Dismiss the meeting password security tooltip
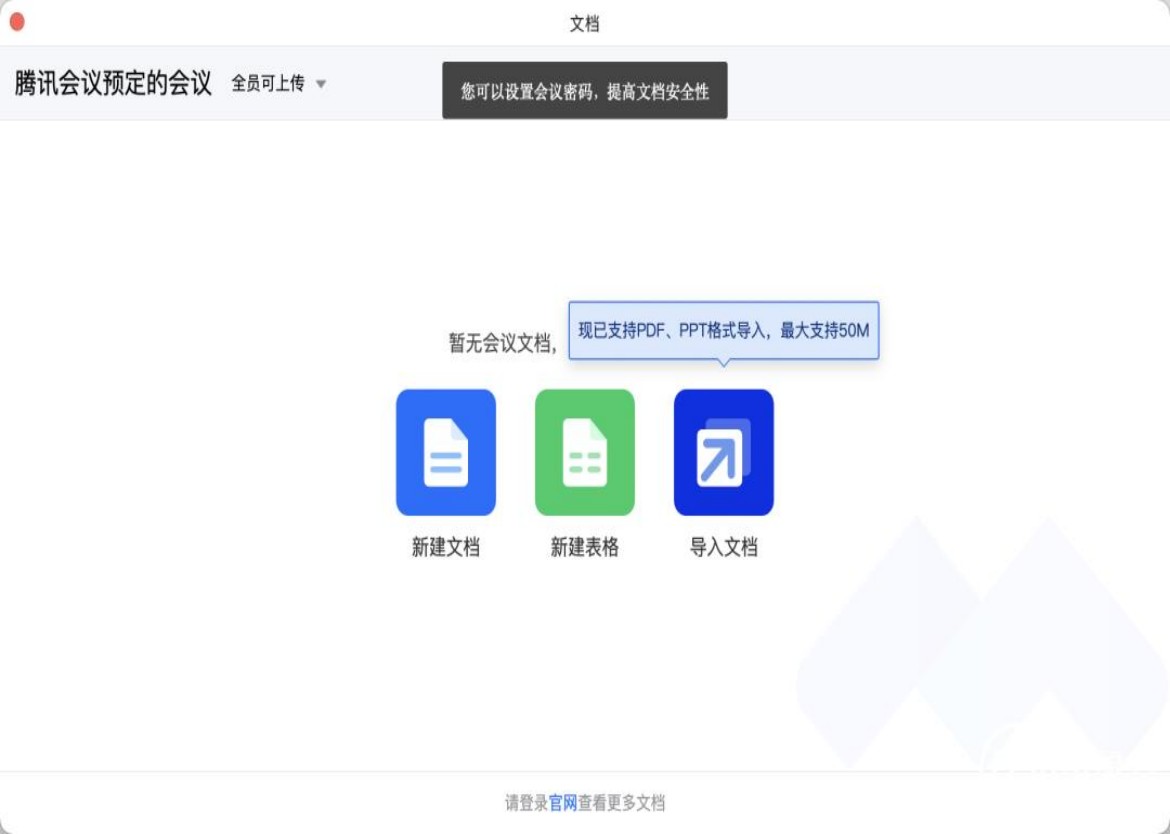Viewport: 1170px width, 834px height. [x=586, y=89]
